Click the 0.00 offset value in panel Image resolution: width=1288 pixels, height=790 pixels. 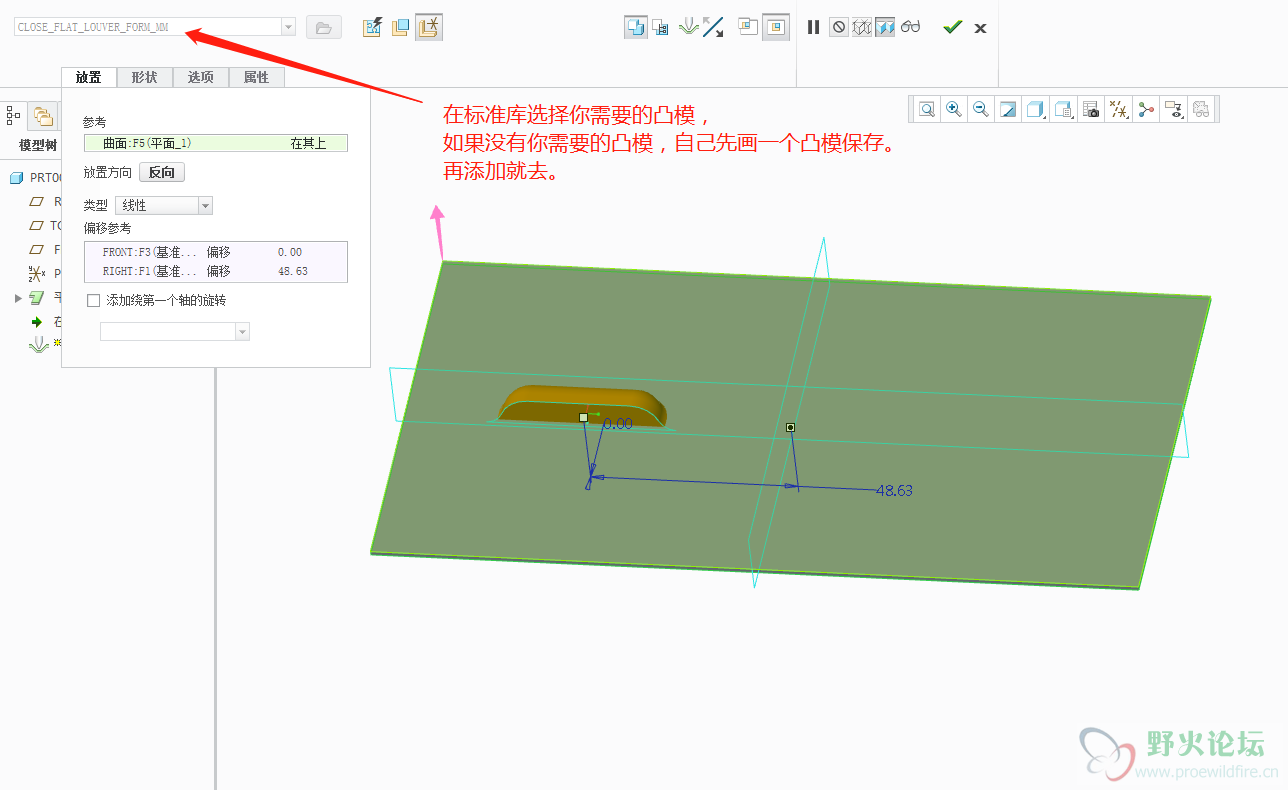290,252
